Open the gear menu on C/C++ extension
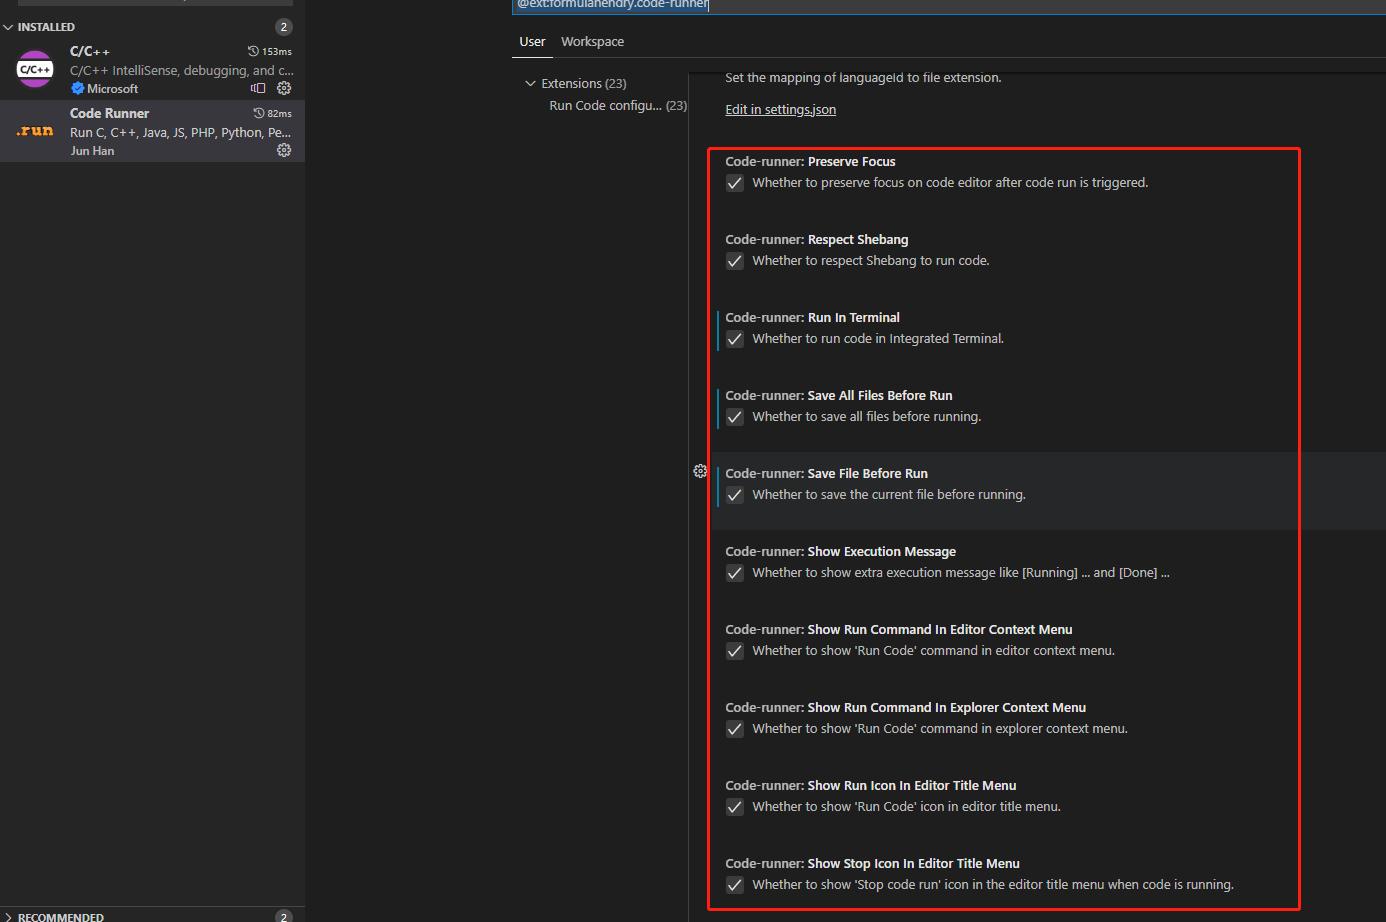Image resolution: width=1386 pixels, height=922 pixels. pyautogui.click(x=283, y=88)
